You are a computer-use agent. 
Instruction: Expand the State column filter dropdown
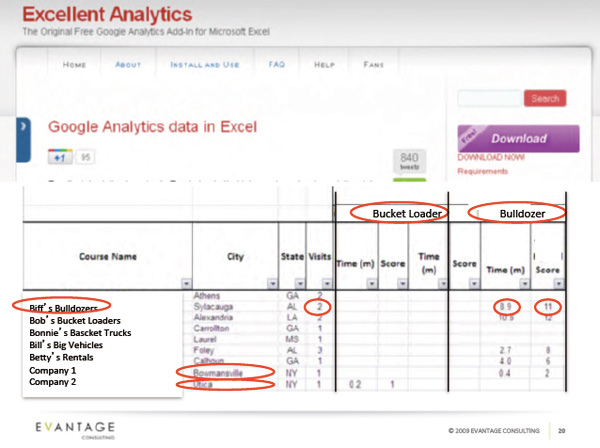point(299,284)
